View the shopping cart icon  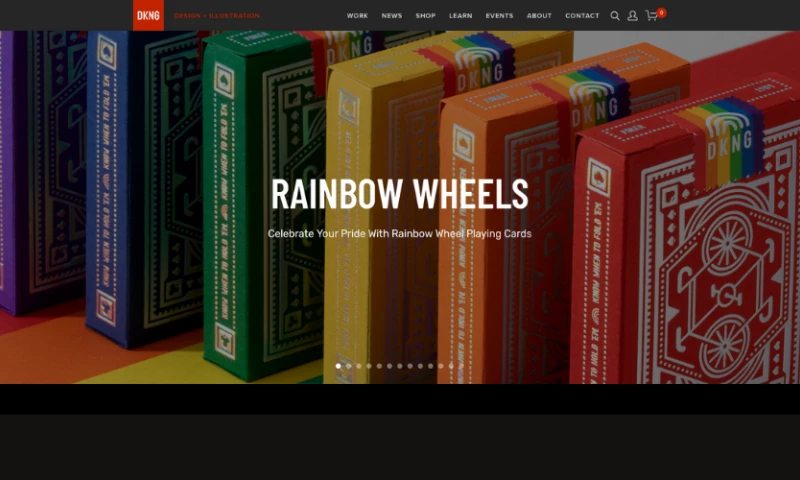click(652, 16)
